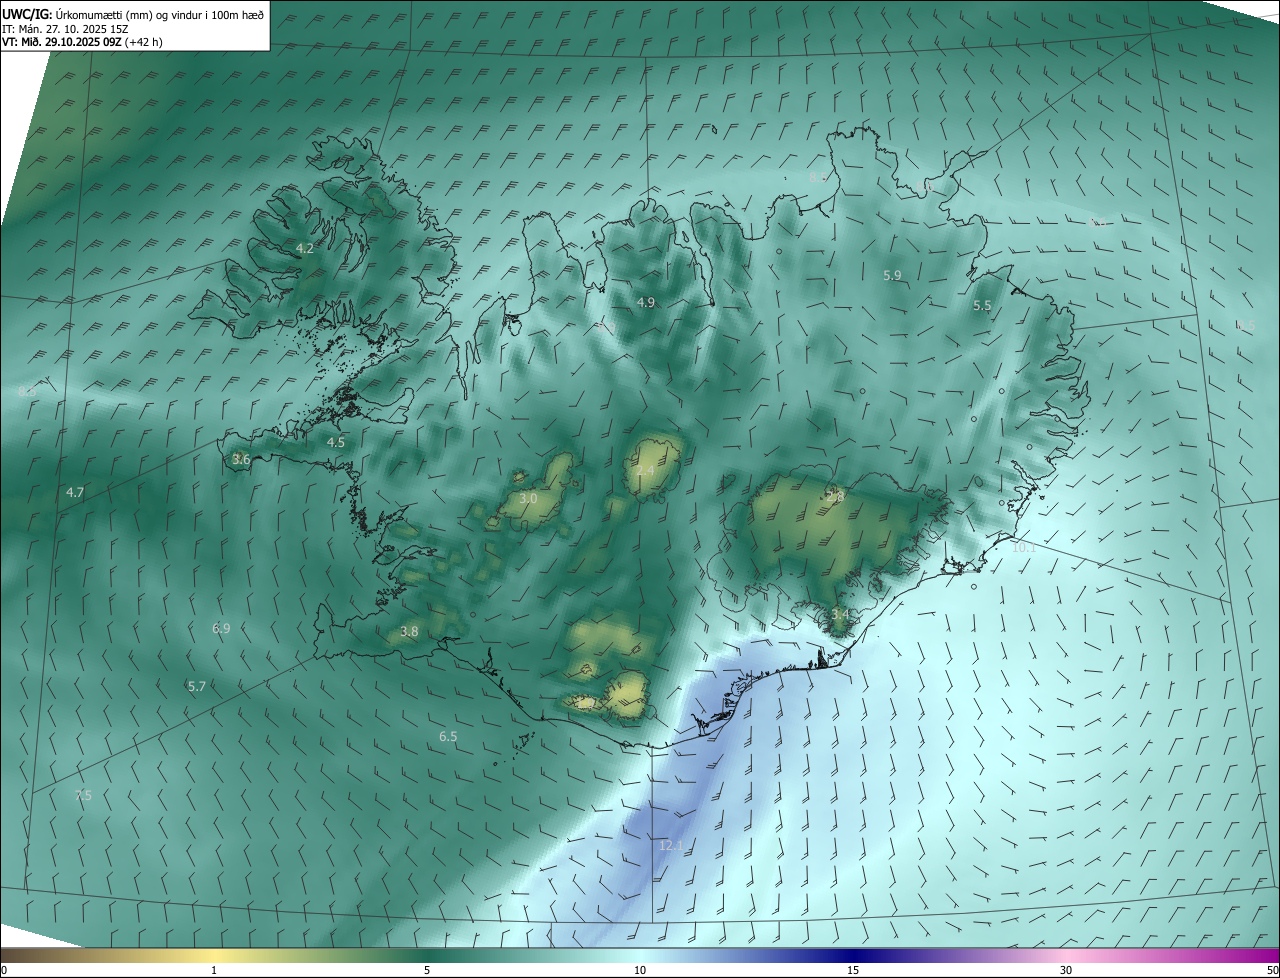1280x978 pixels.
Task: Click the 5.9 value in the northeast
Action: [x=892, y=275]
